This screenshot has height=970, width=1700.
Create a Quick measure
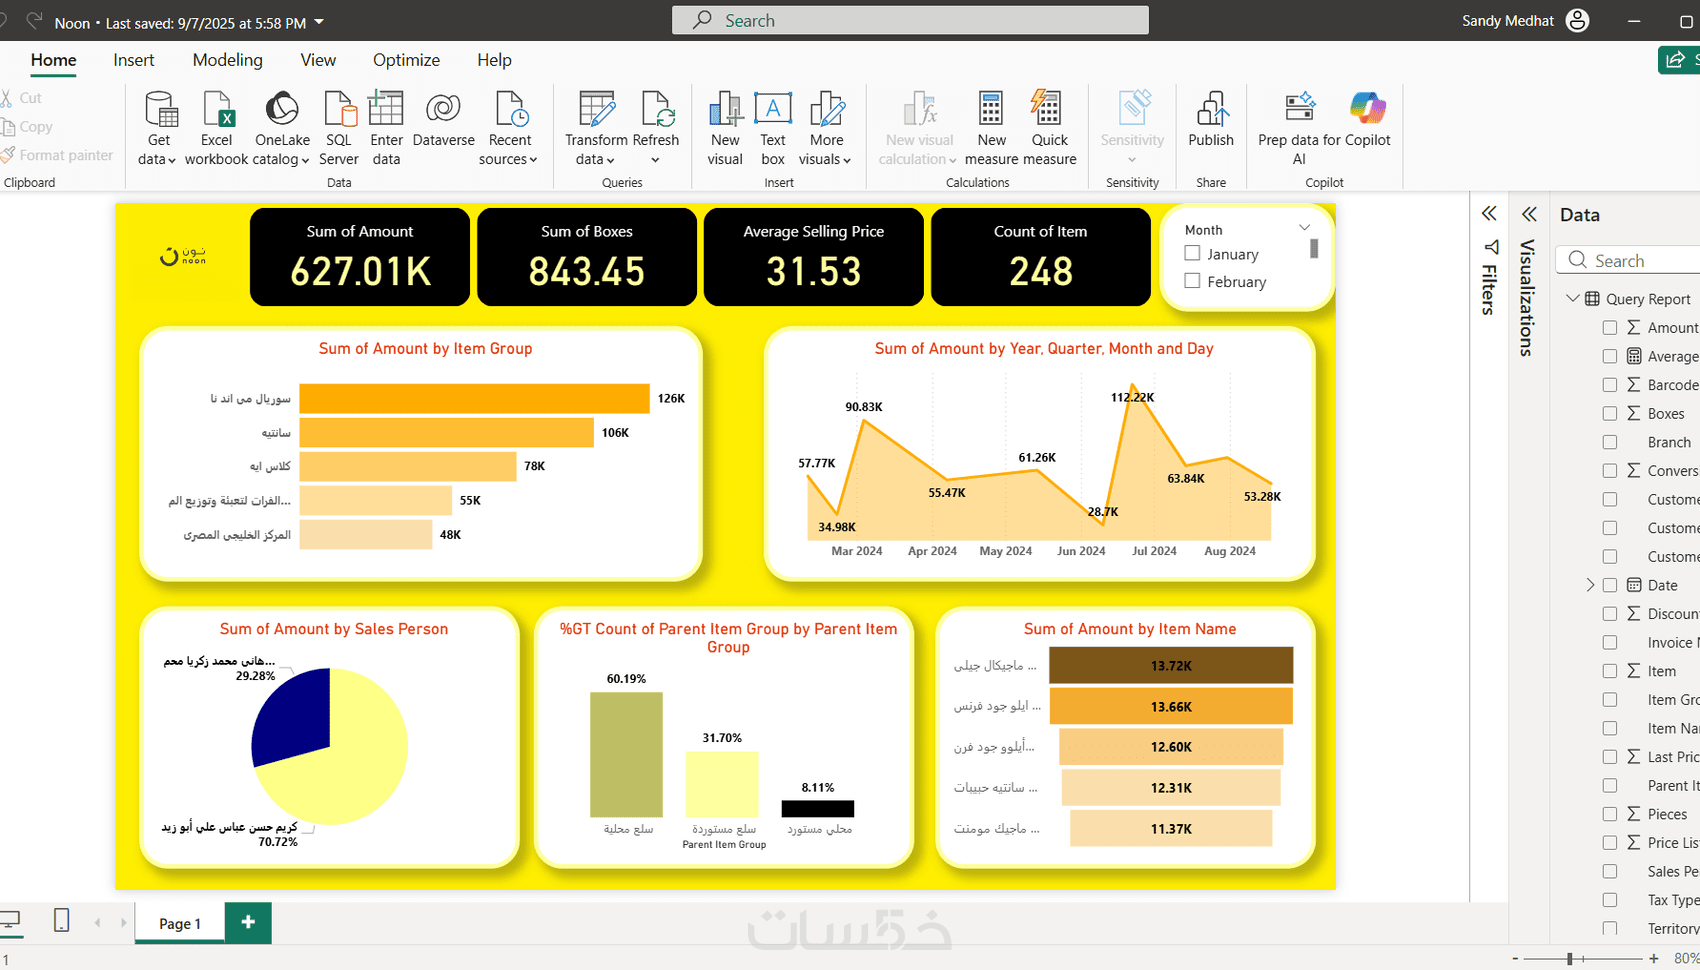[x=1049, y=127]
